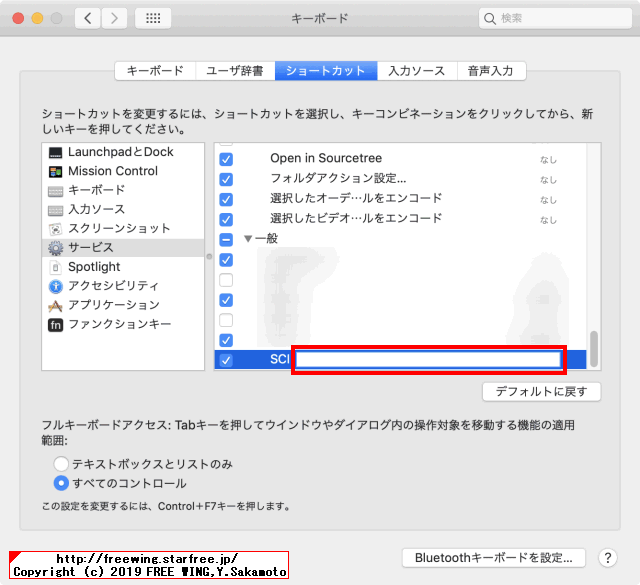
Task: Select すべてのコントロール radio button
Action: [x=61, y=483]
